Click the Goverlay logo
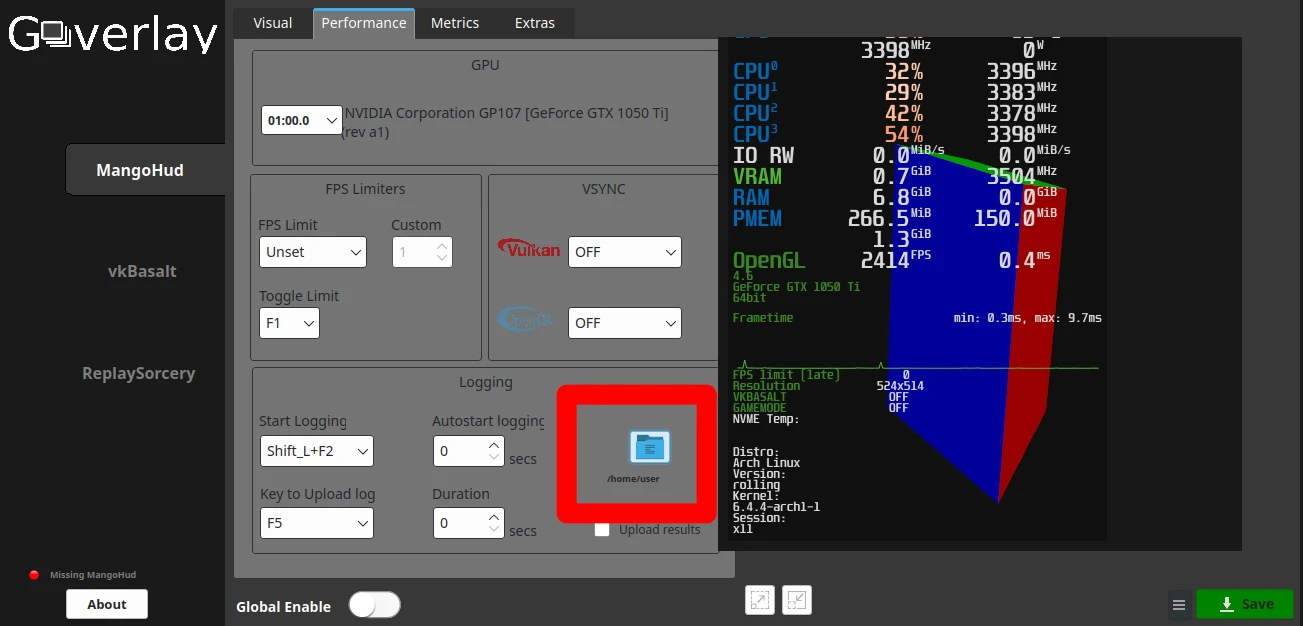1303x626 pixels. [x=112, y=35]
